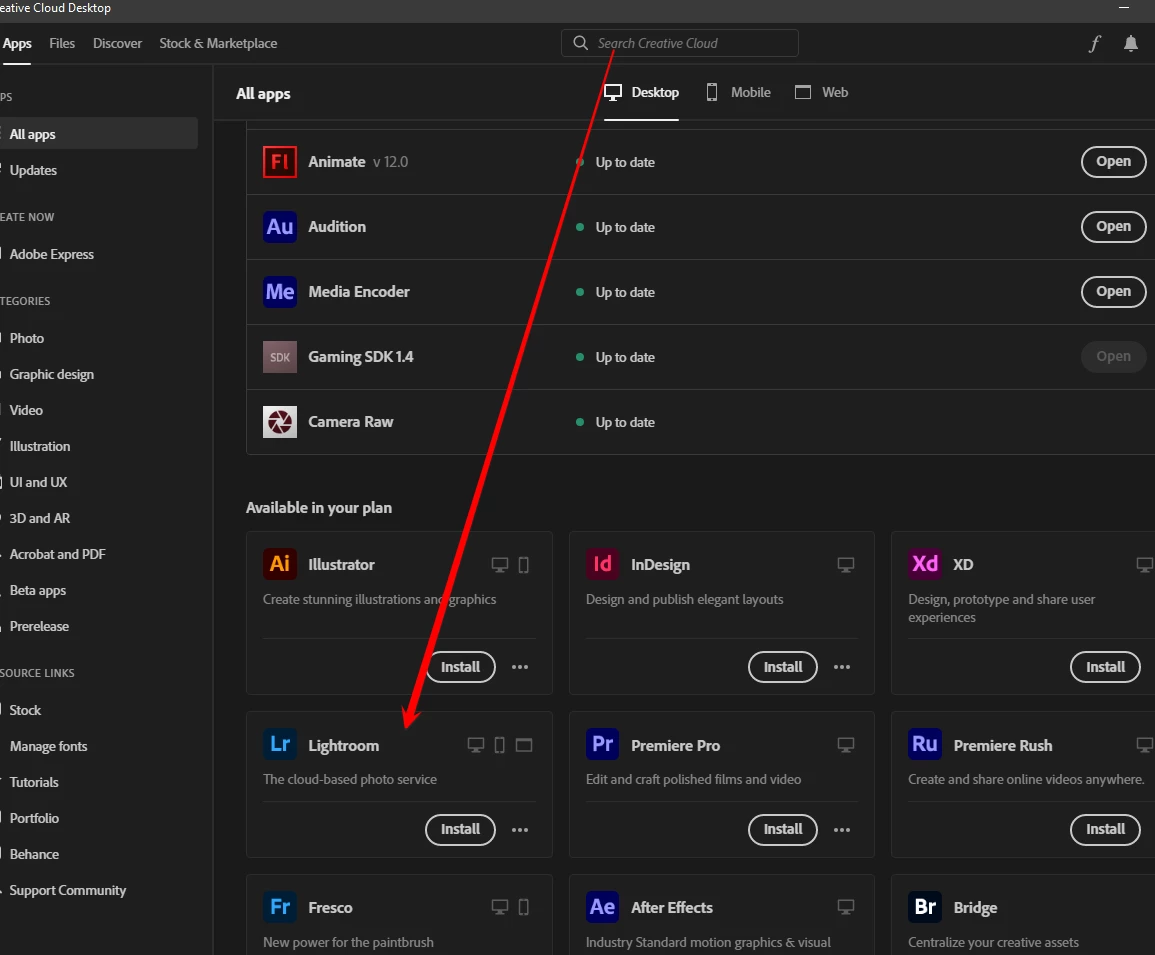1155x955 pixels.
Task: Click the search magnifier icon
Action: tap(580, 43)
